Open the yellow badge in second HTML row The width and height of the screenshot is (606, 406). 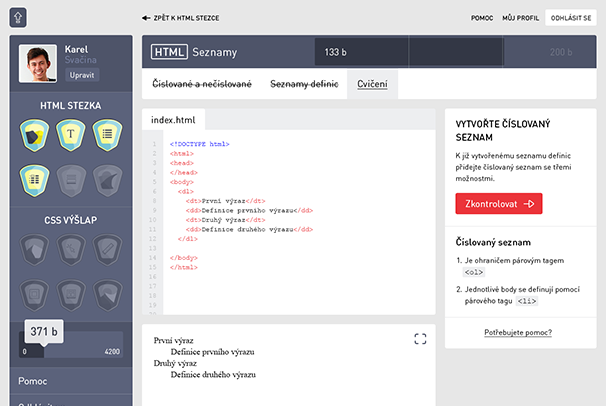tap(34, 179)
